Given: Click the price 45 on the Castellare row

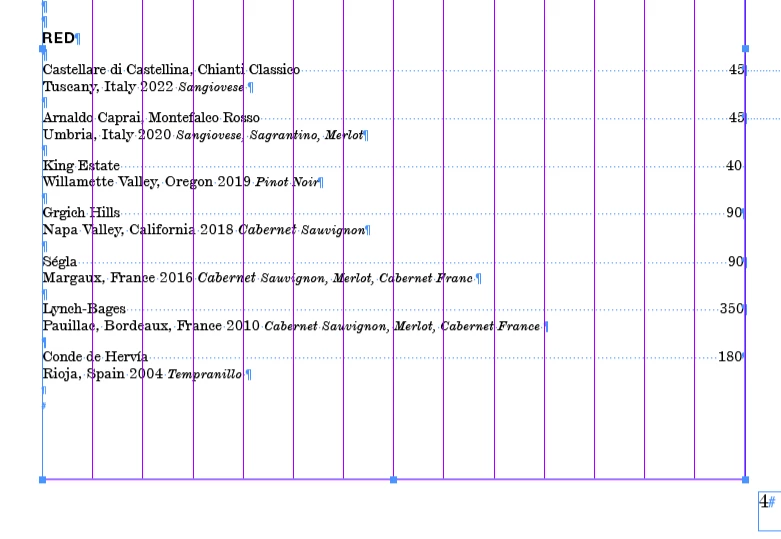Looking at the screenshot, I should point(736,70).
